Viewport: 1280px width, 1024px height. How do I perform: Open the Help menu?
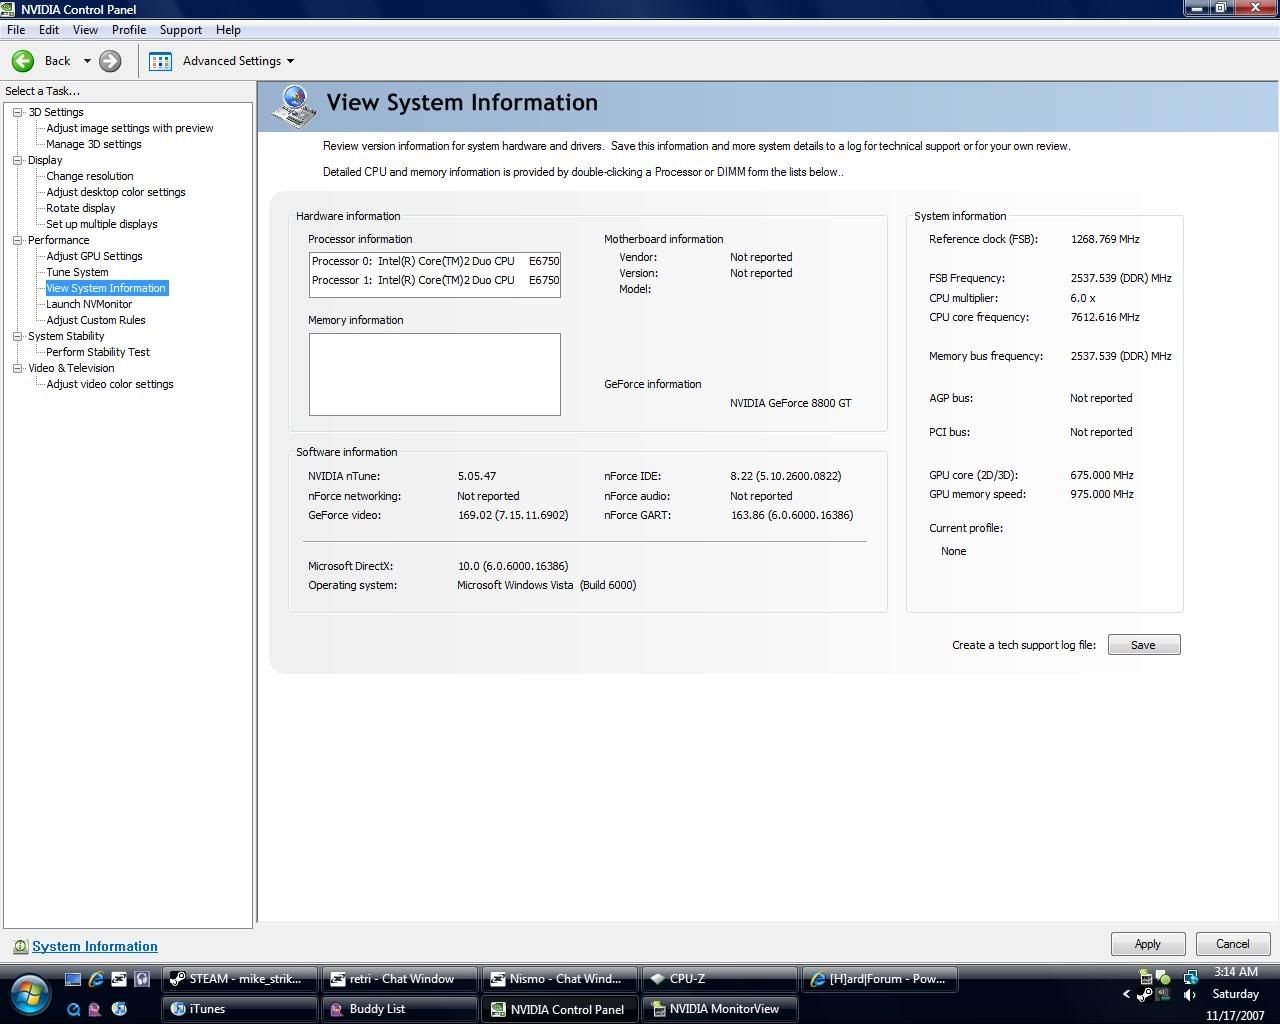228,30
